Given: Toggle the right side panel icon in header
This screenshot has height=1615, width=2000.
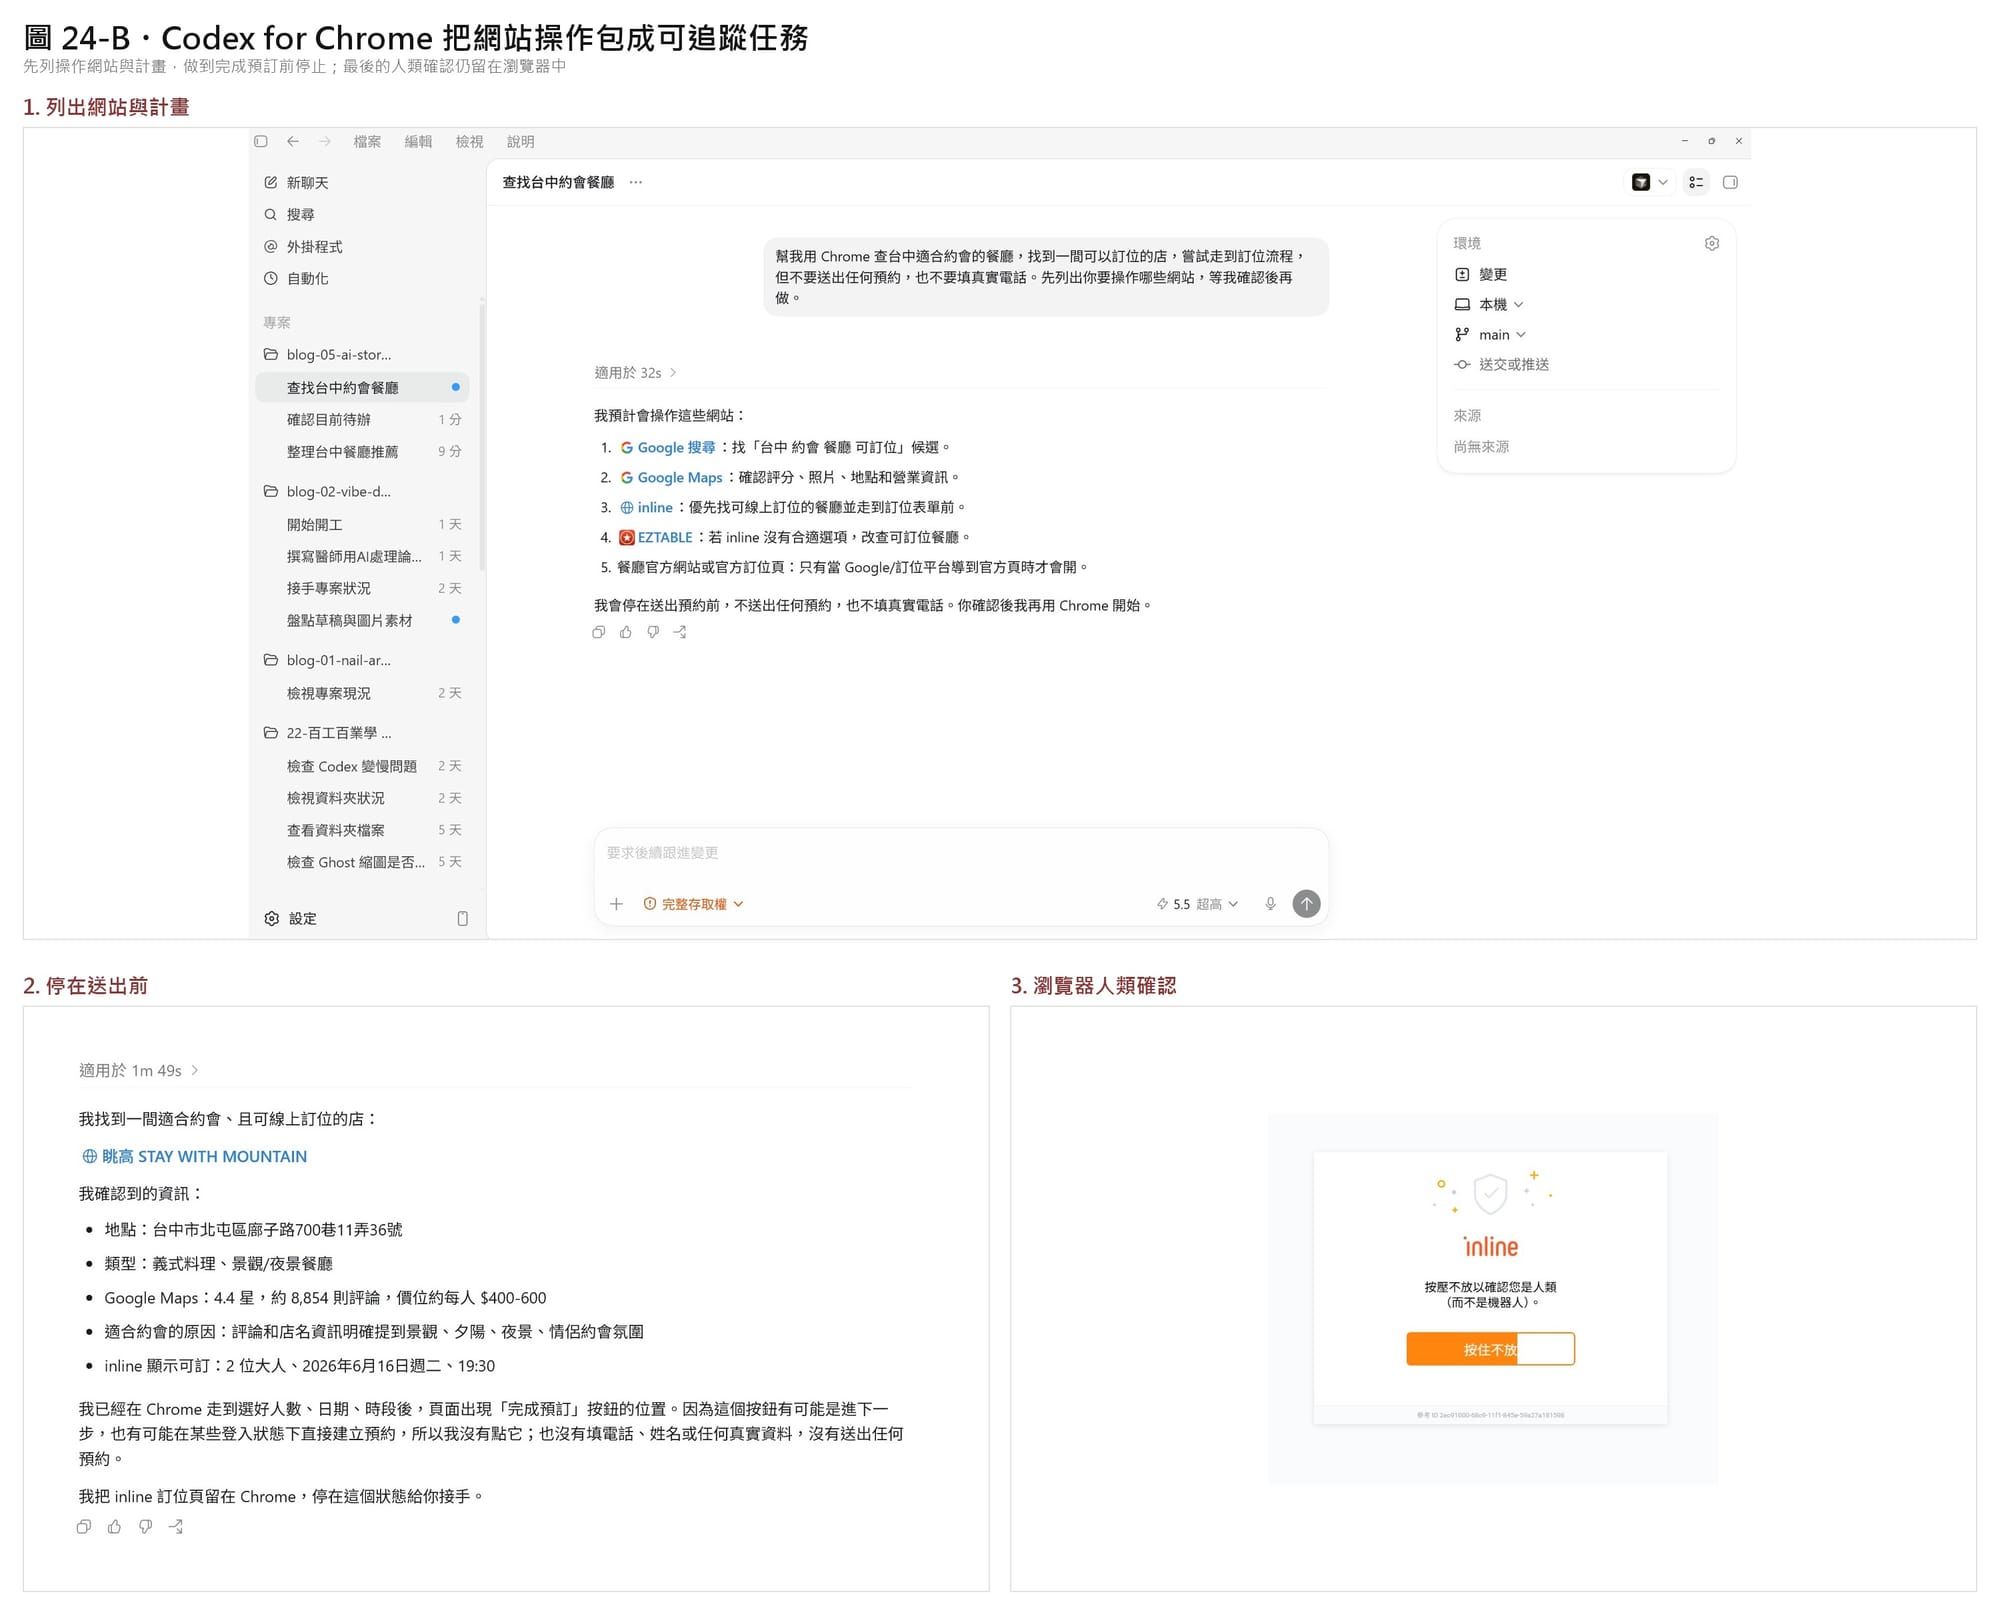Looking at the screenshot, I should click(1730, 183).
